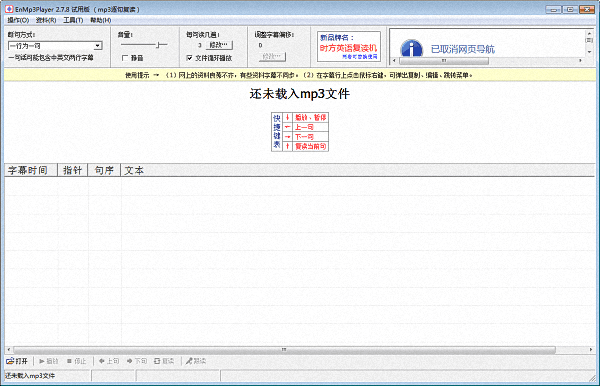Click the EnMp3Player app icon in title bar
This screenshot has height=386, width=600.
tap(9, 9)
